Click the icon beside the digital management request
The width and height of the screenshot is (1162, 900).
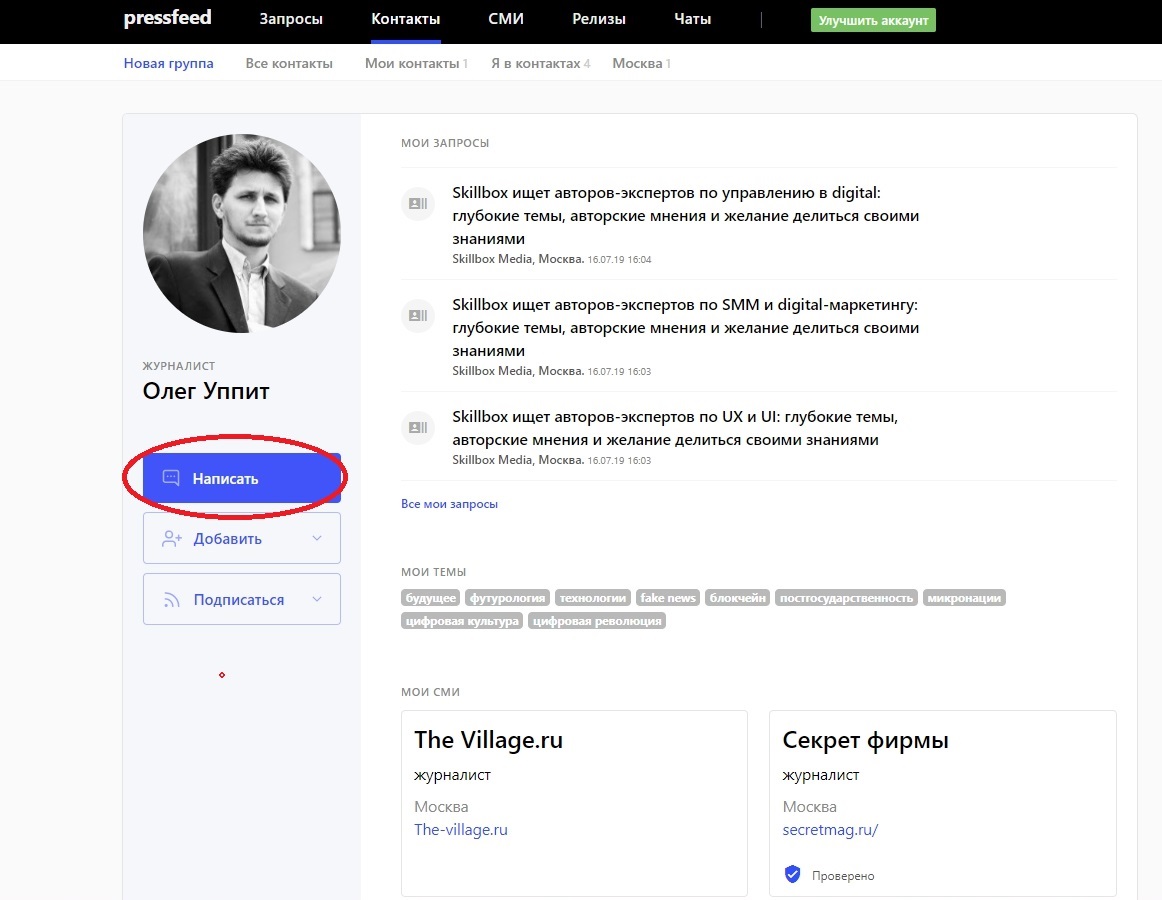[417, 204]
